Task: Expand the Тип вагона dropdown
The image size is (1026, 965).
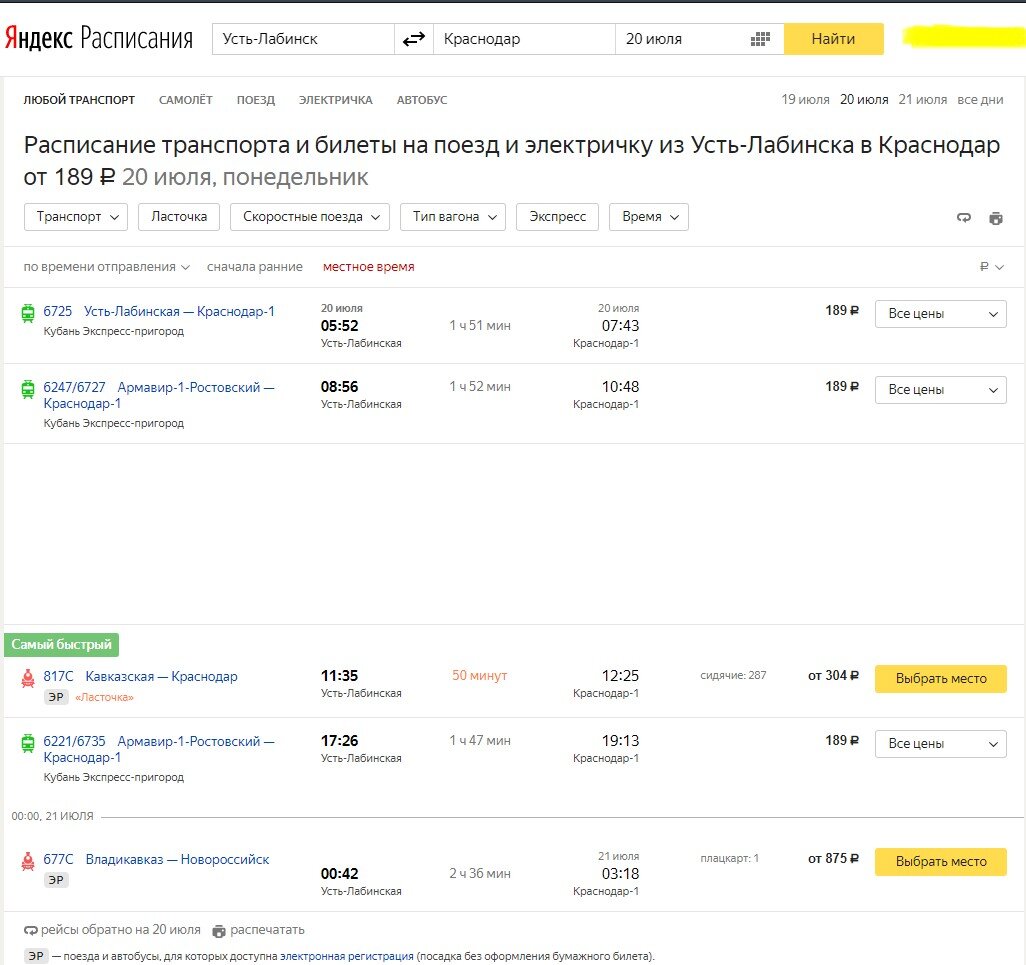Action: [453, 217]
